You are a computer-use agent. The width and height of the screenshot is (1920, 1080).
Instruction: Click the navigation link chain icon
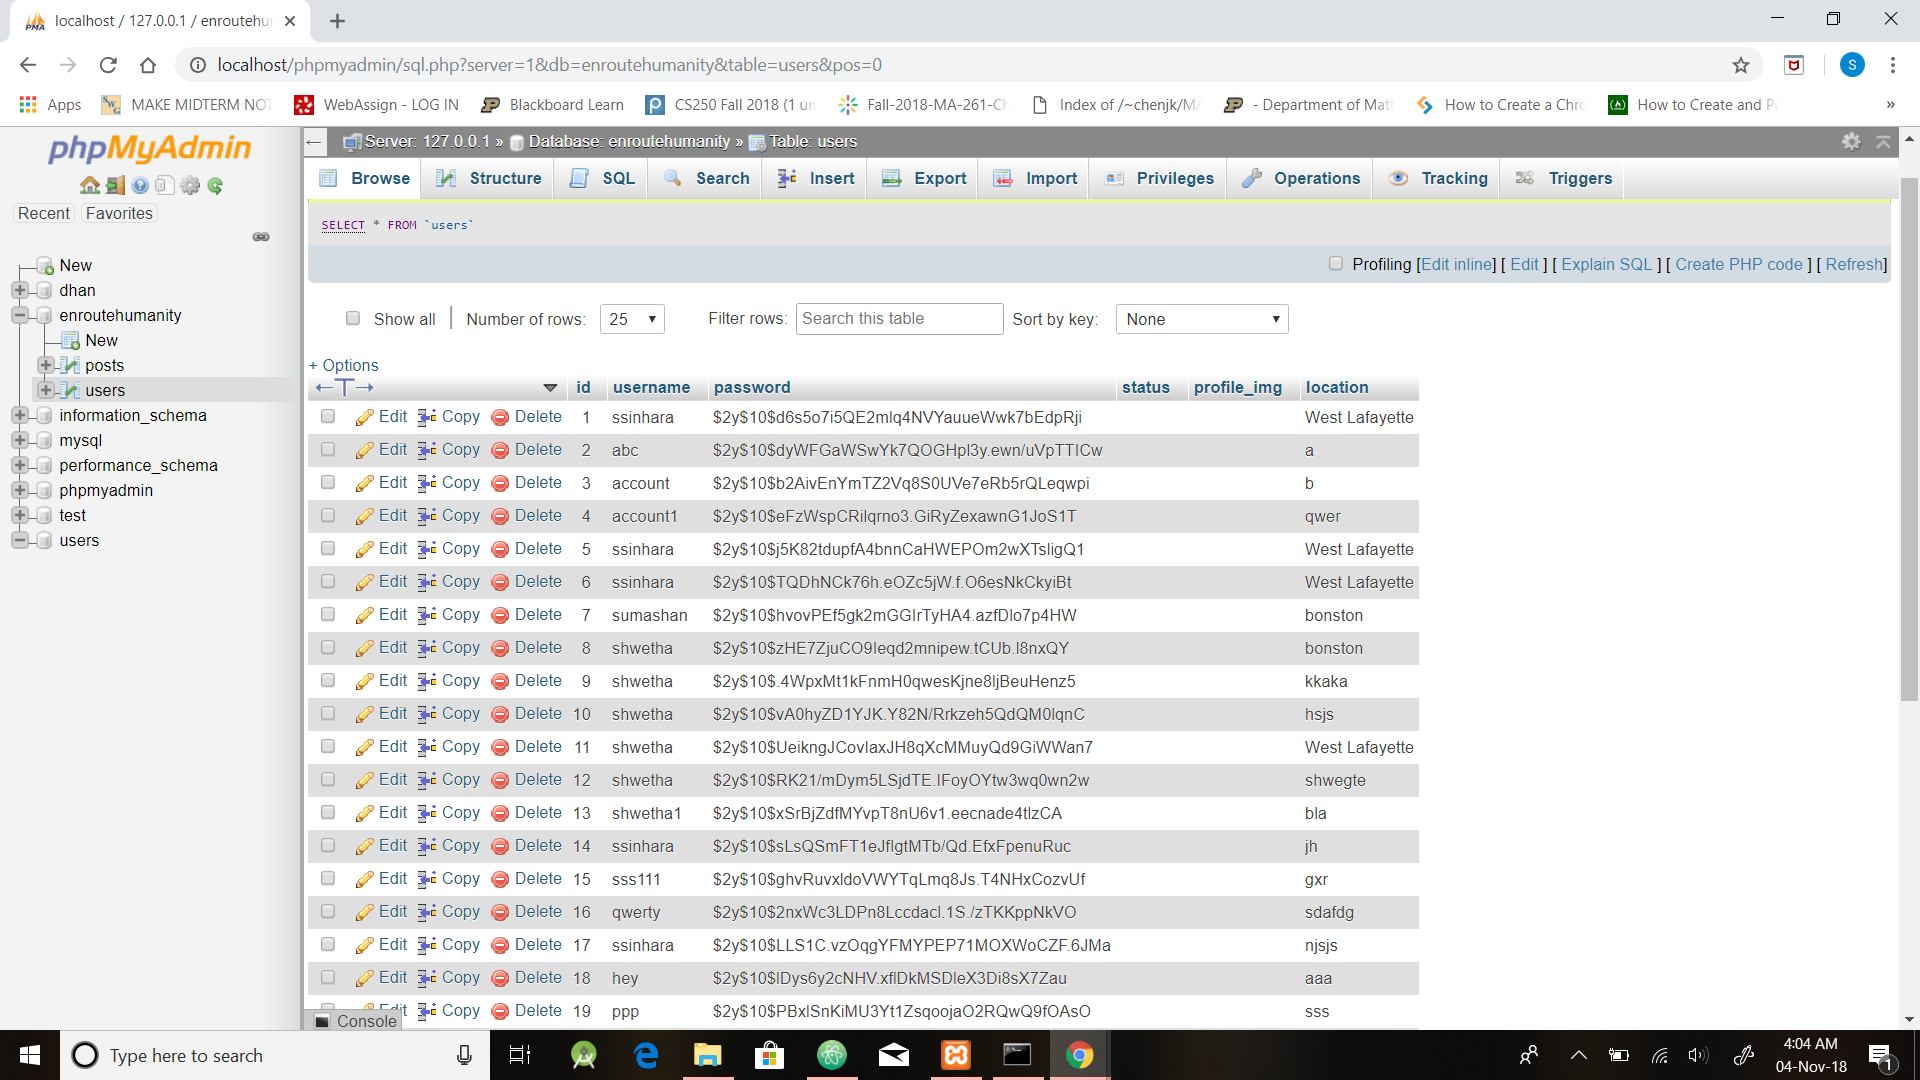[x=261, y=237]
